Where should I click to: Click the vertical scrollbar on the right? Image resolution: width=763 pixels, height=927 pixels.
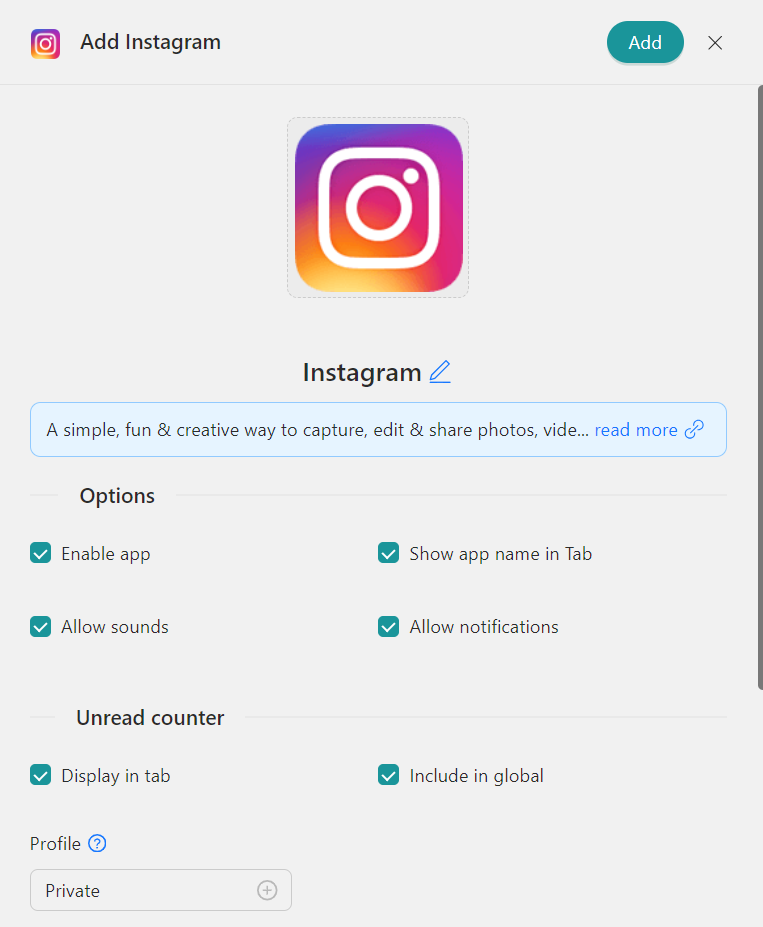760,387
